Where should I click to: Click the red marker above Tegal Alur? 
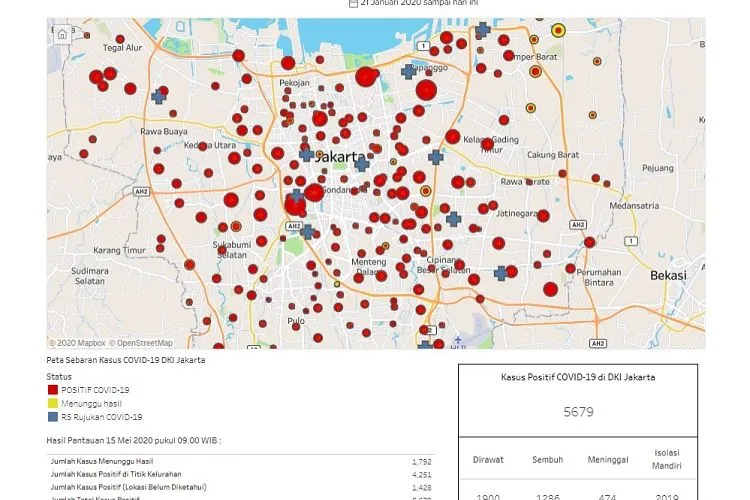[120, 39]
